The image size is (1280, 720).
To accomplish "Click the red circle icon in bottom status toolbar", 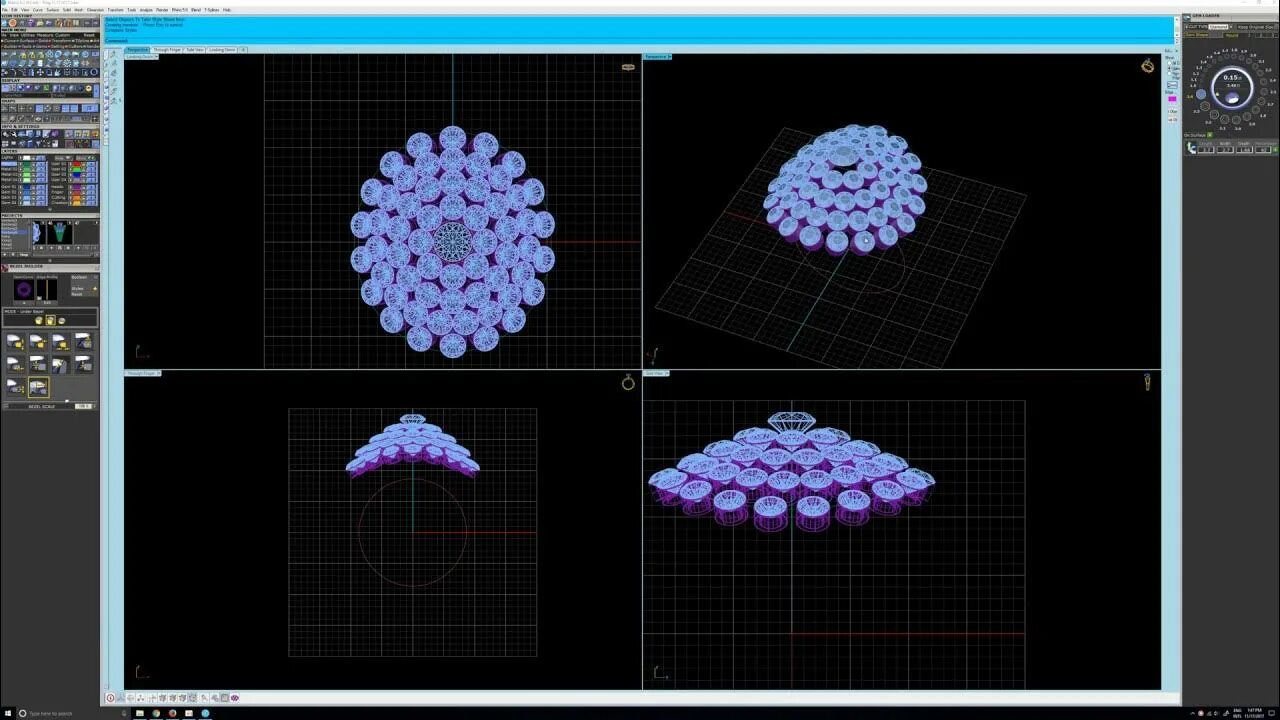I will (111, 698).
